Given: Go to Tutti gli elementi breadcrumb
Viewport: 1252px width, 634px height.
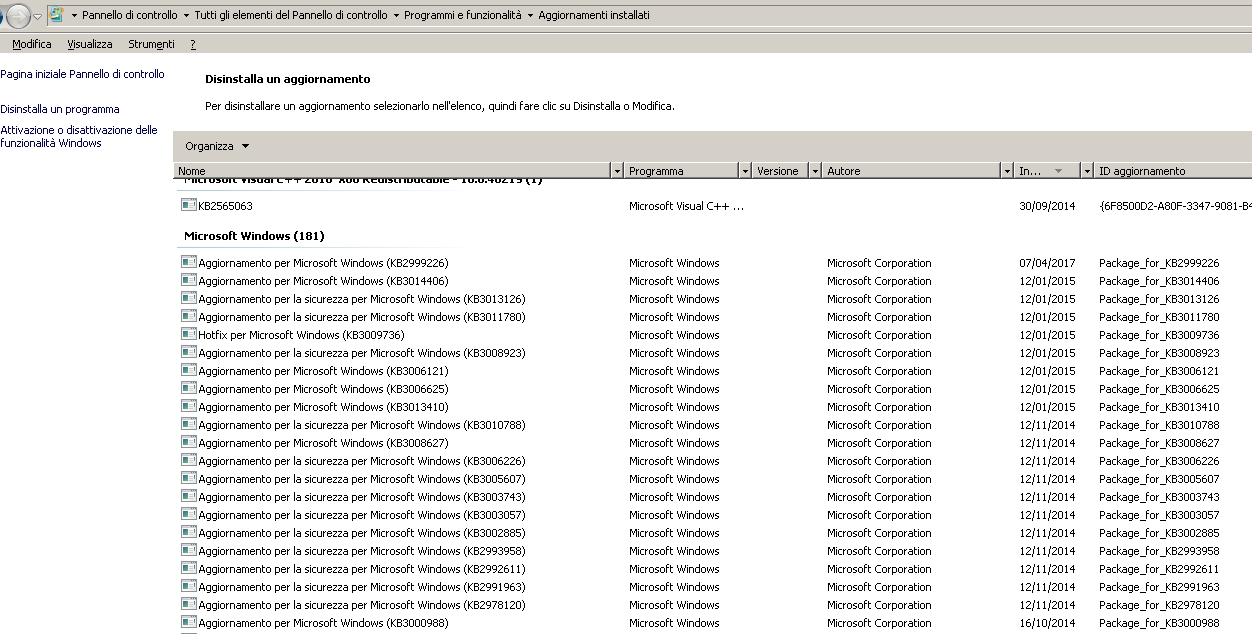Looking at the screenshot, I should [291, 15].
